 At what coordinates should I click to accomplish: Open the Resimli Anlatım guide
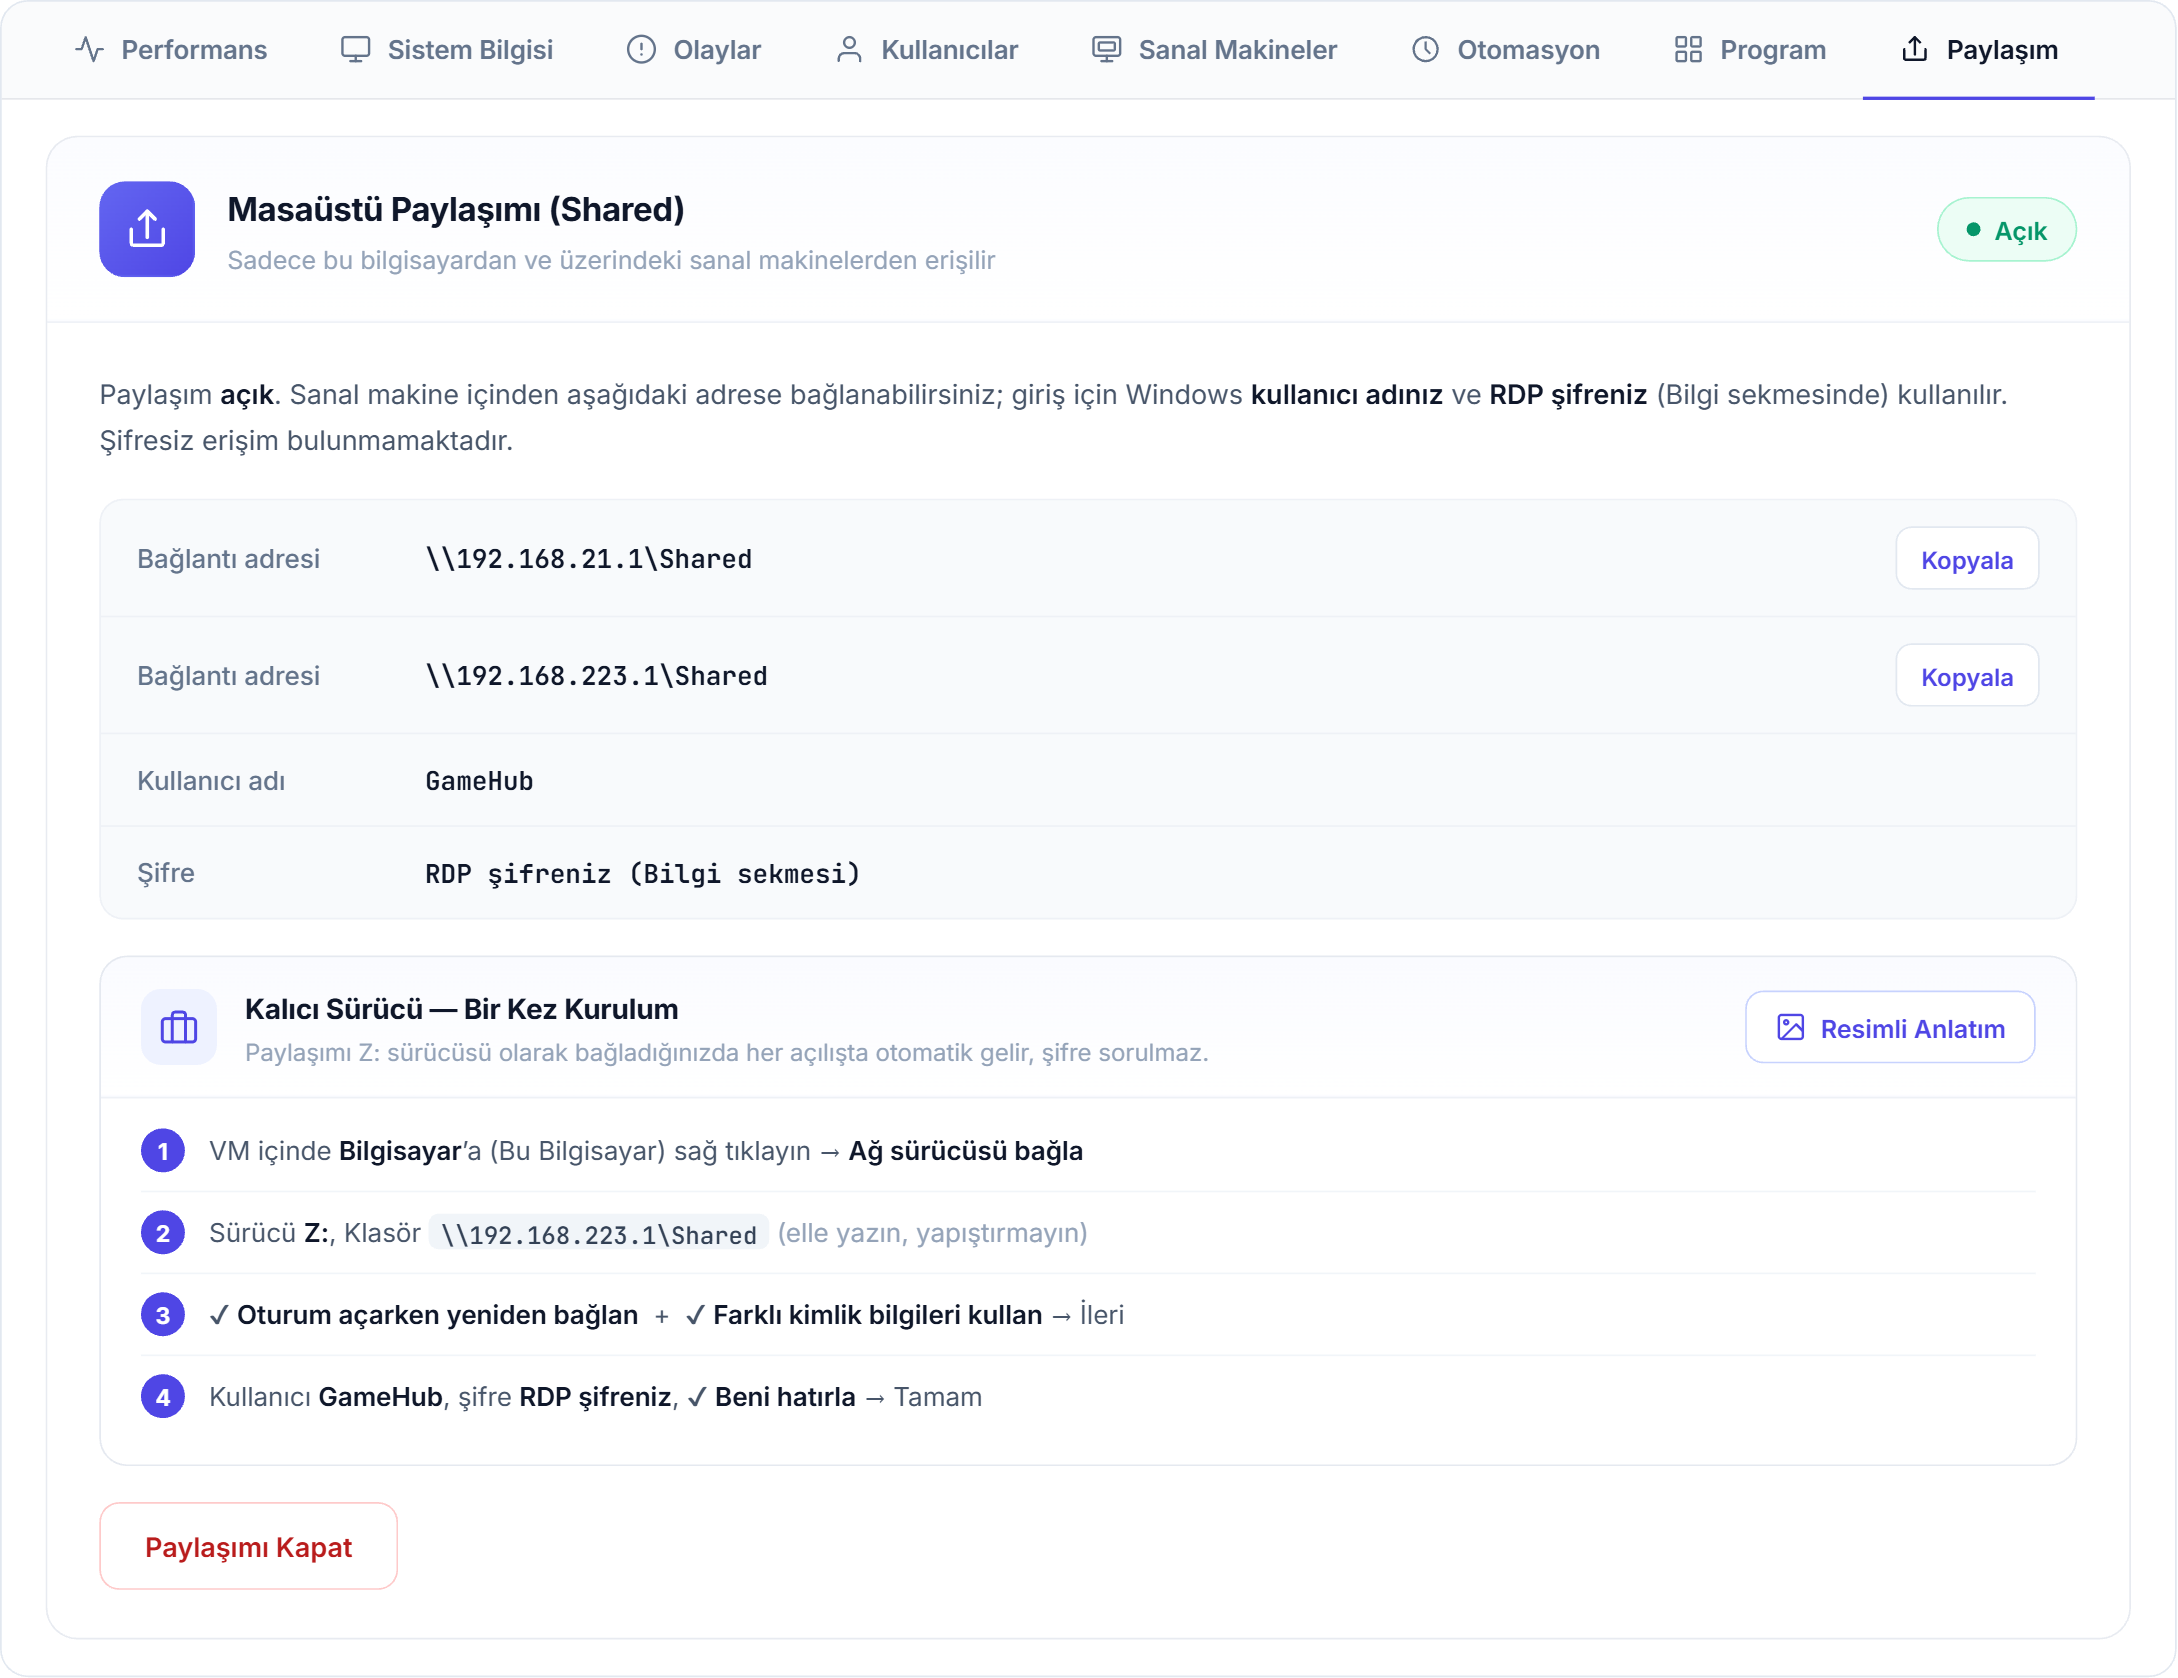point(1889,1028)
